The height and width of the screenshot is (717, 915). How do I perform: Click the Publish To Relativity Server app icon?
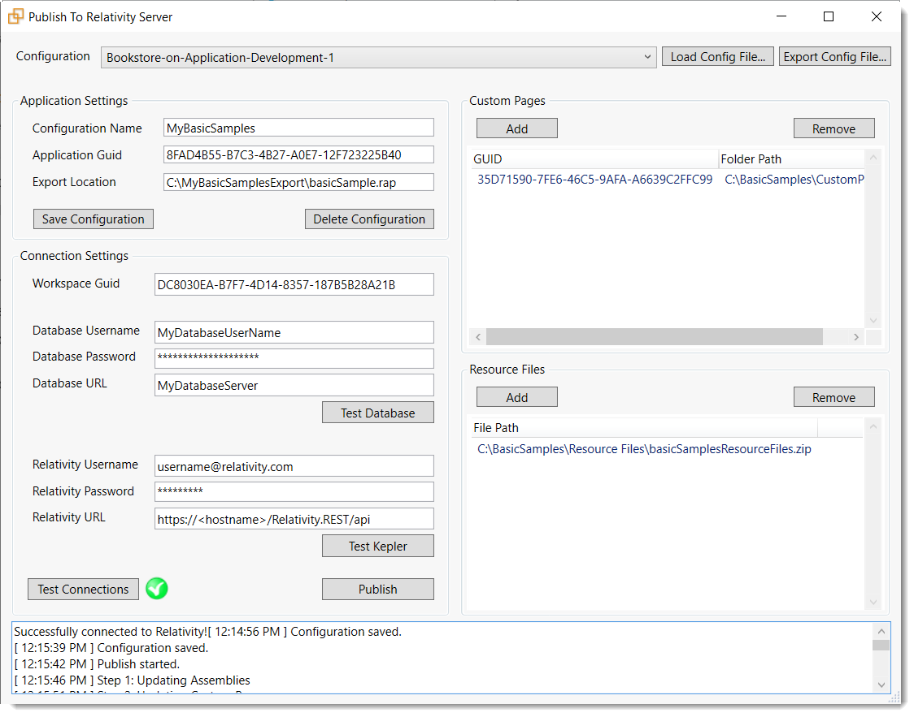16,16
